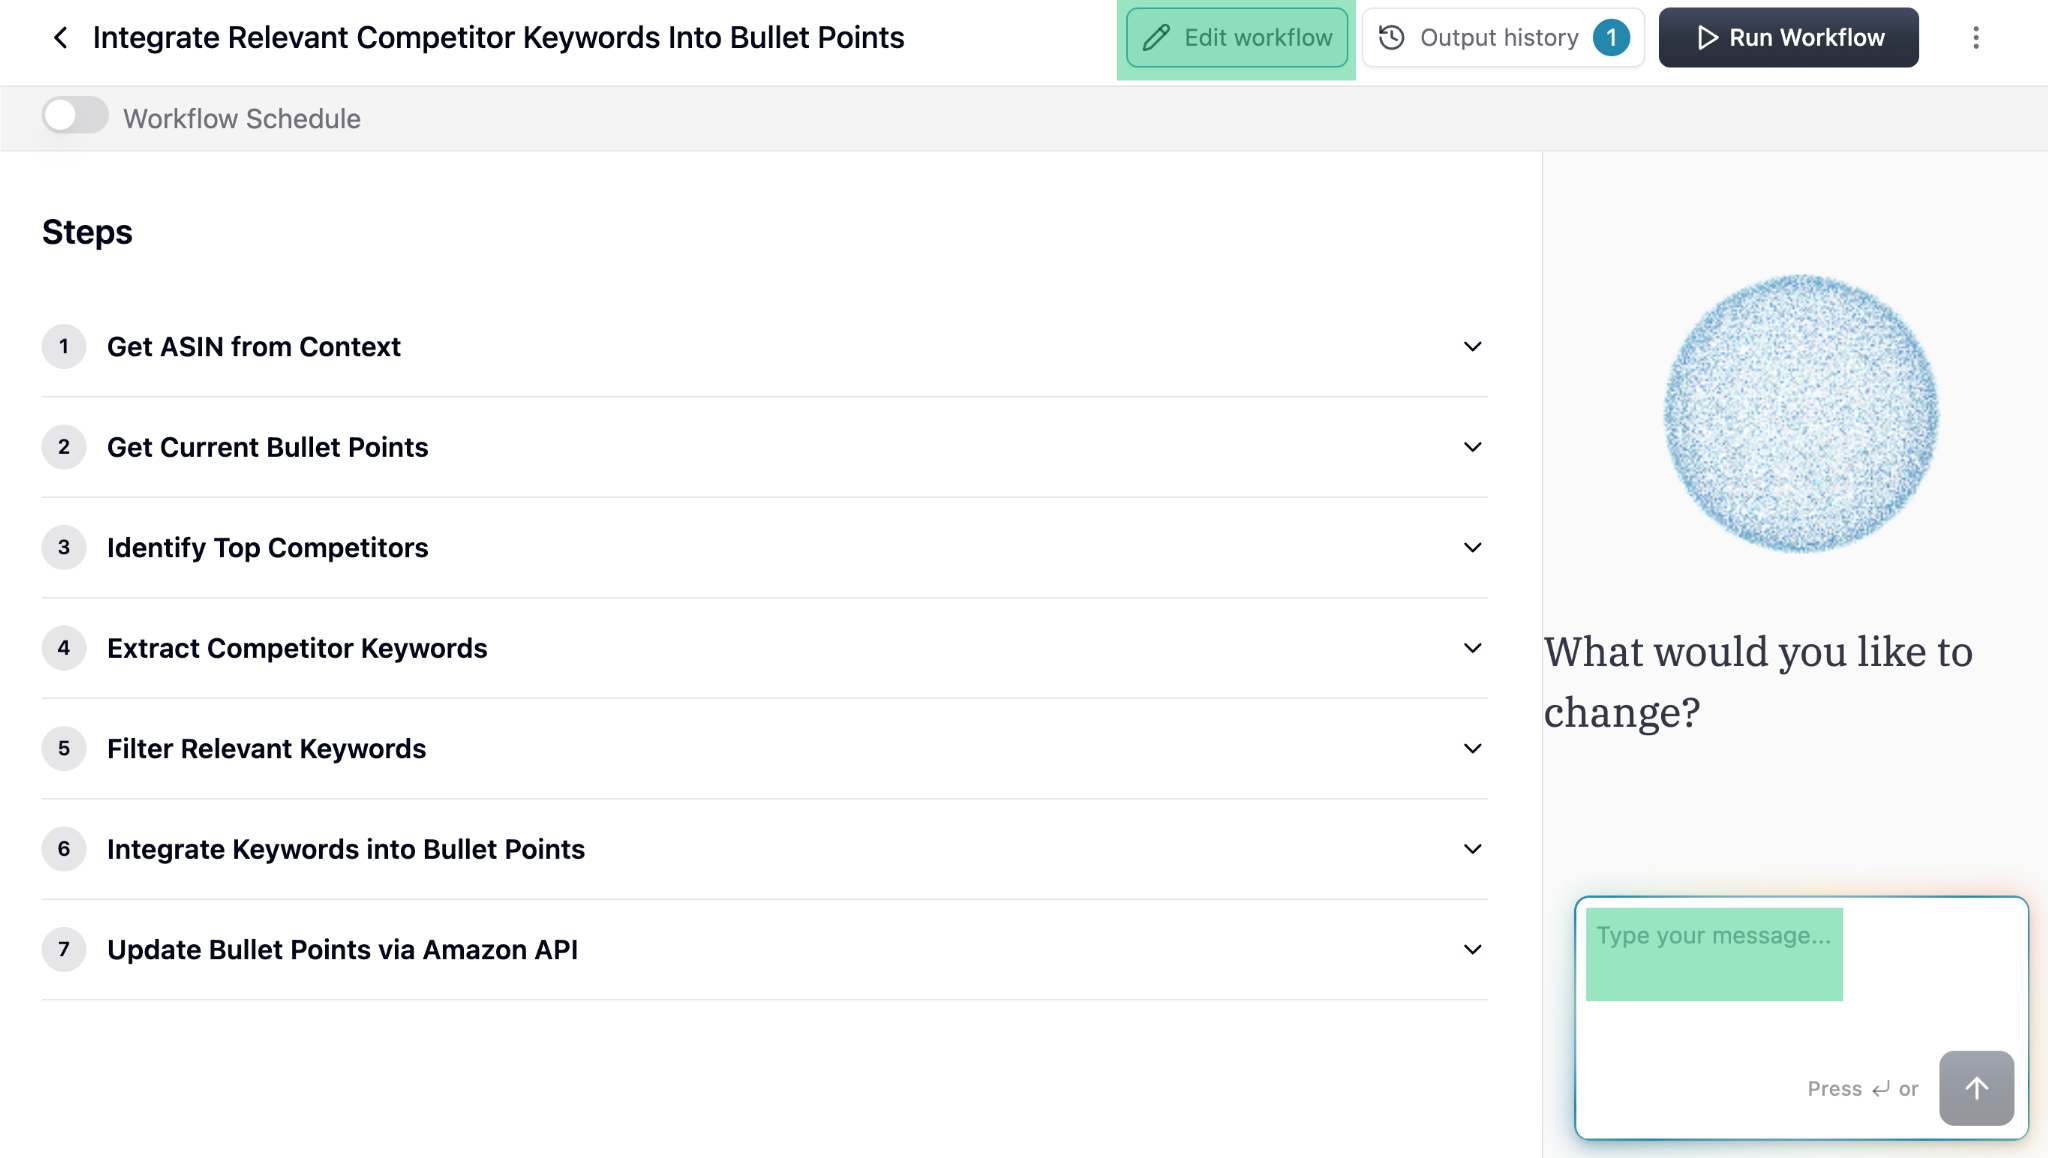Image resolution: width=2048 pixels, height=1158 pixels.
Task: Select the Get Current Bullet Points step
Action: [267, 447]
